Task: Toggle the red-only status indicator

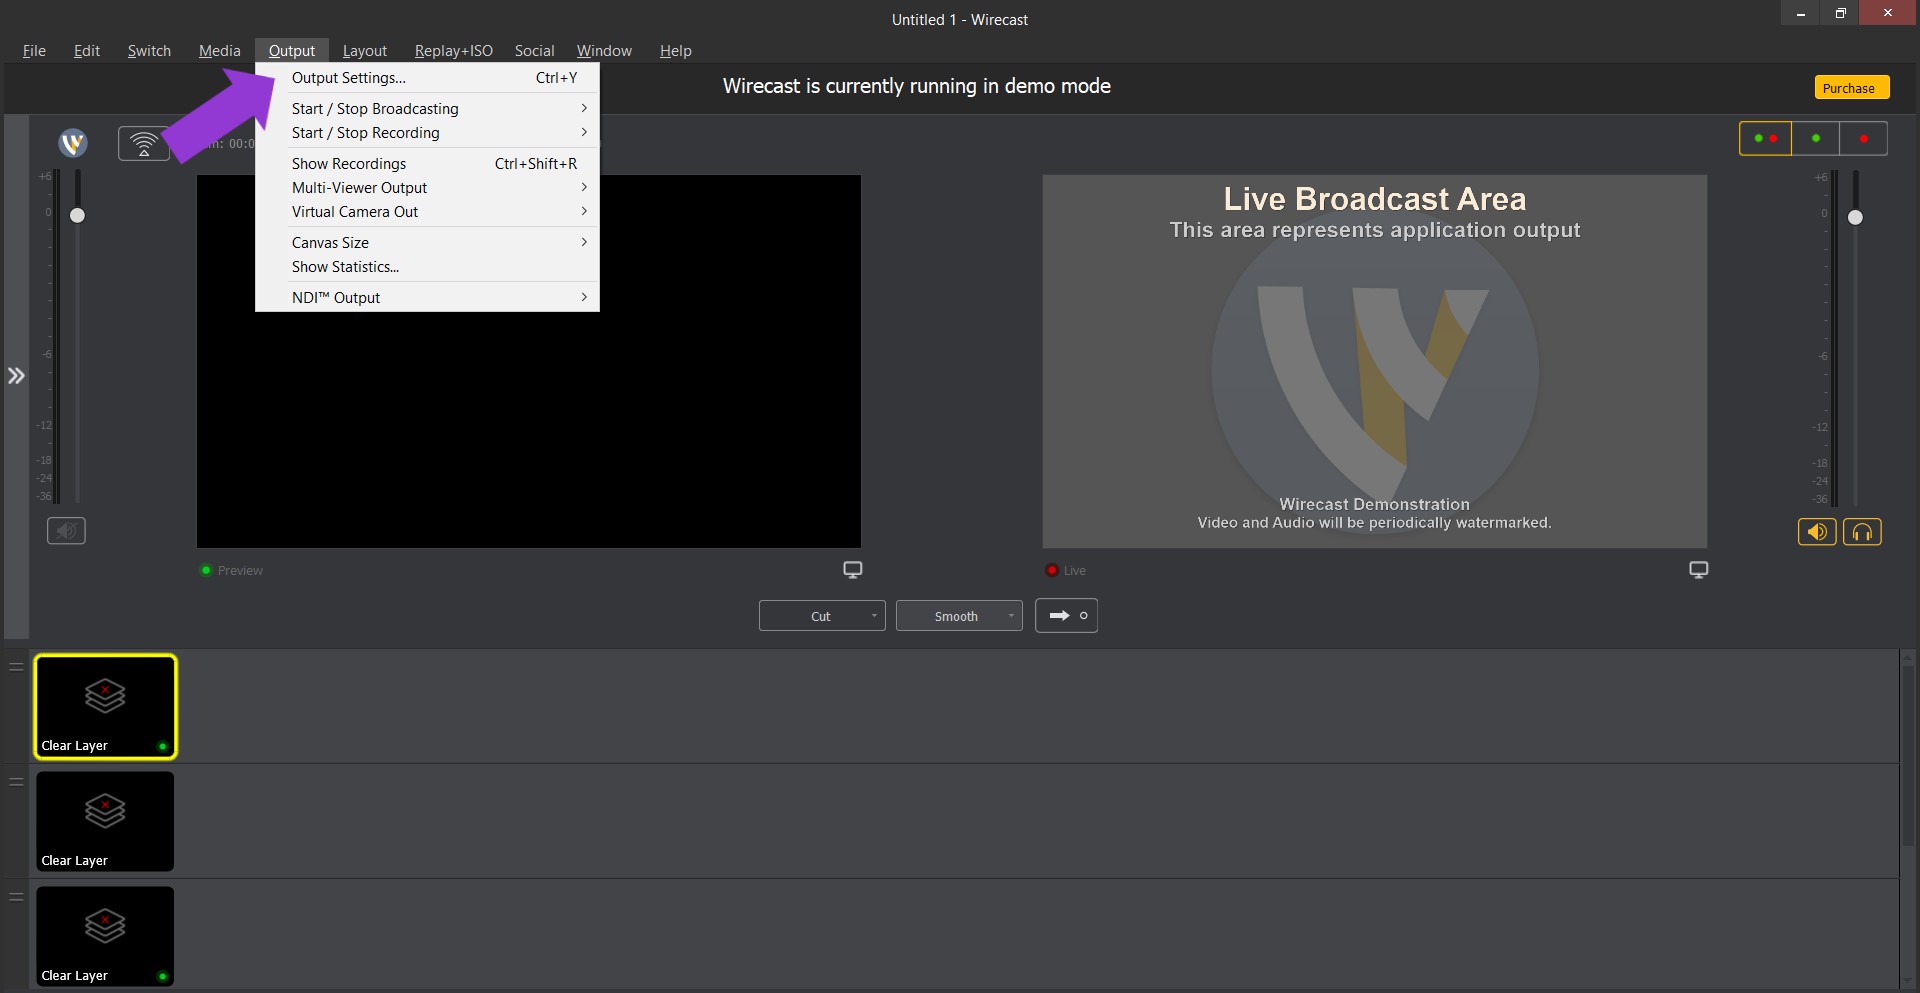Action: tap(1862, 138)
